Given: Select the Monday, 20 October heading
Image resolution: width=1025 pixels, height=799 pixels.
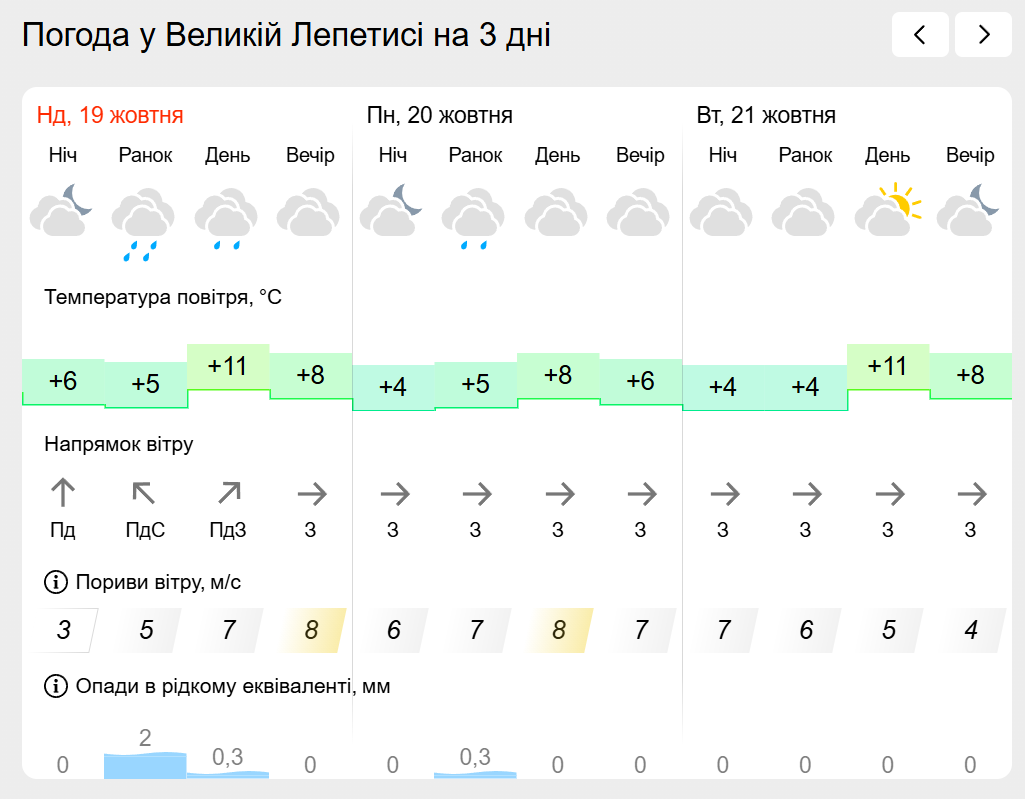Looking at the screenshot, I should (440, 115).
